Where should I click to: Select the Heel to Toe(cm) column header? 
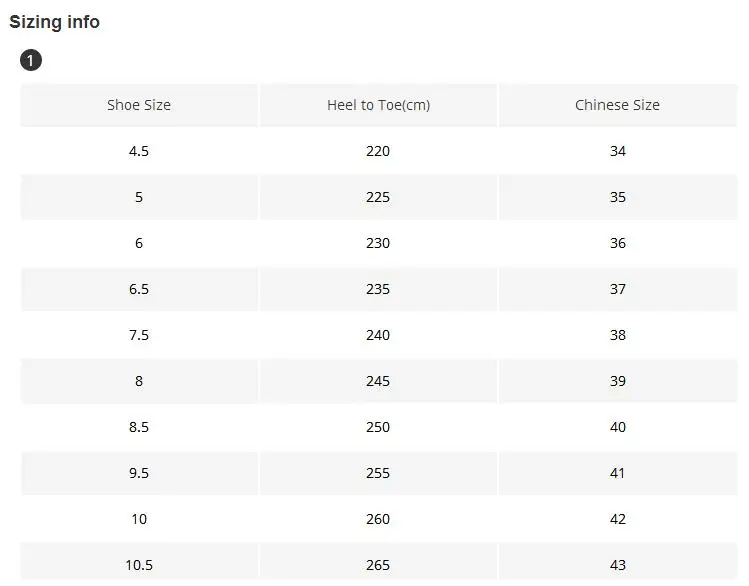[x=378, y=105]
